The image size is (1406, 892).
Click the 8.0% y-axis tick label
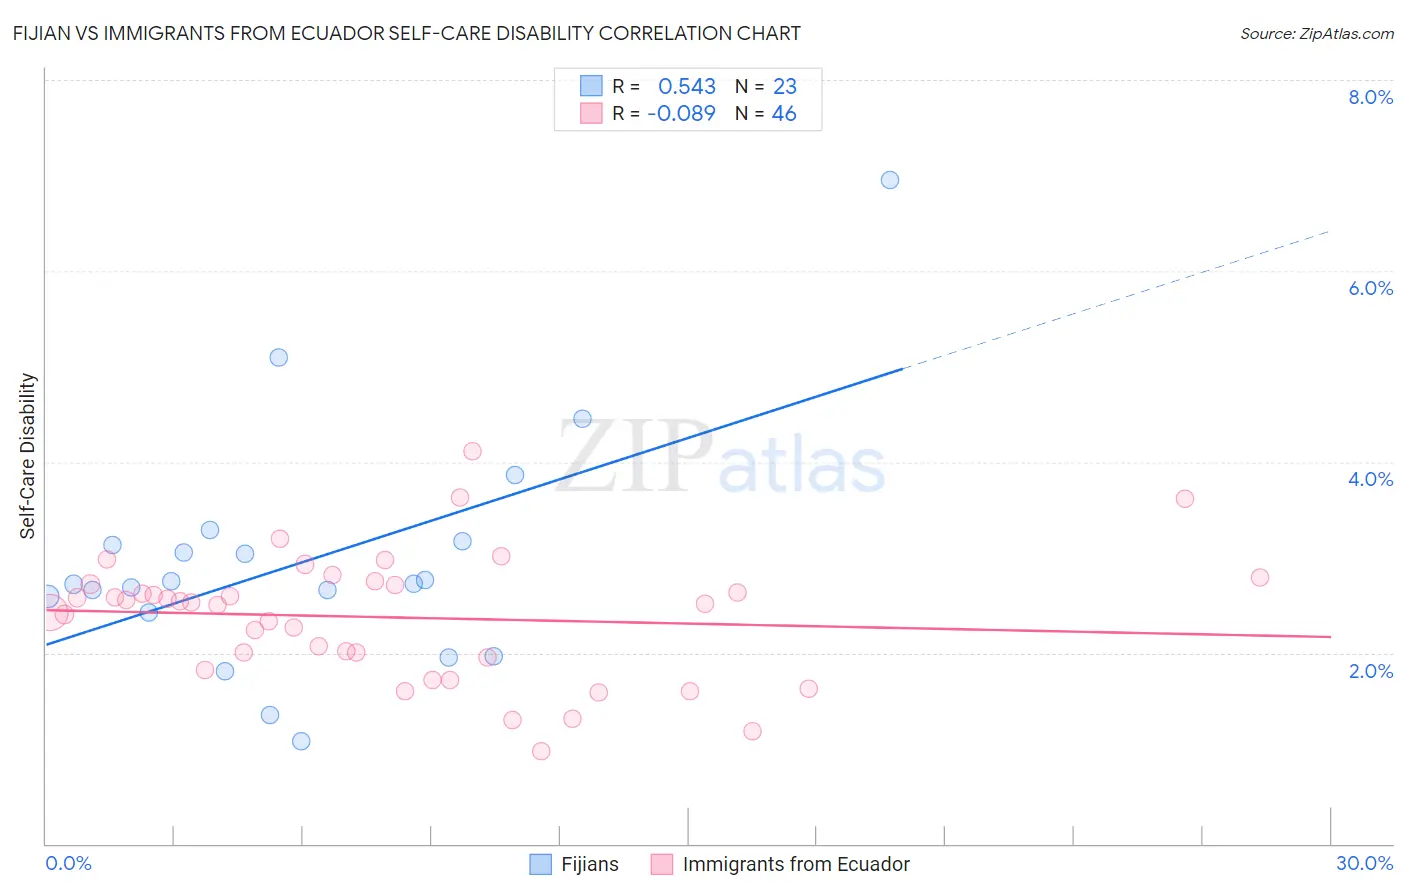pos(1371,97)
